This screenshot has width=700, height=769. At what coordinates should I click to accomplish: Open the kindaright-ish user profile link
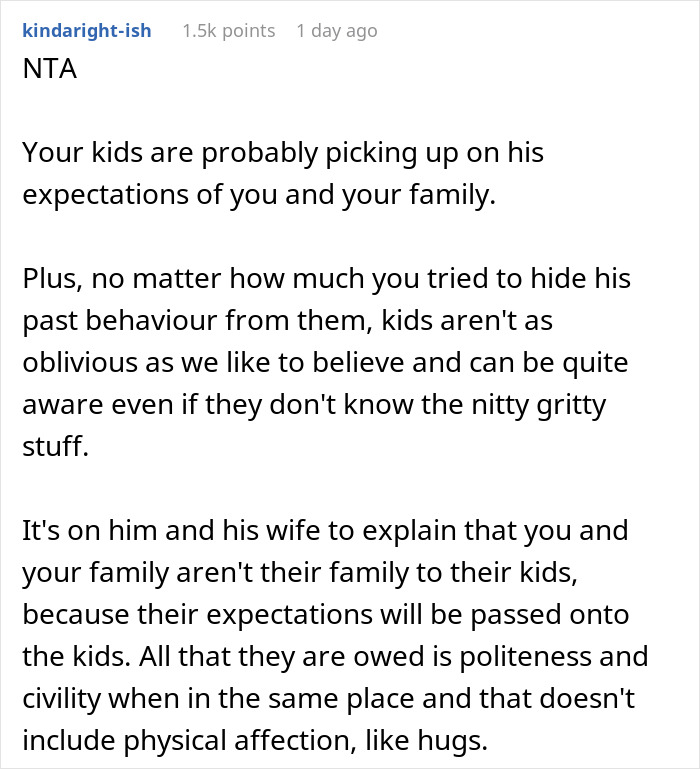coord(87,31)
